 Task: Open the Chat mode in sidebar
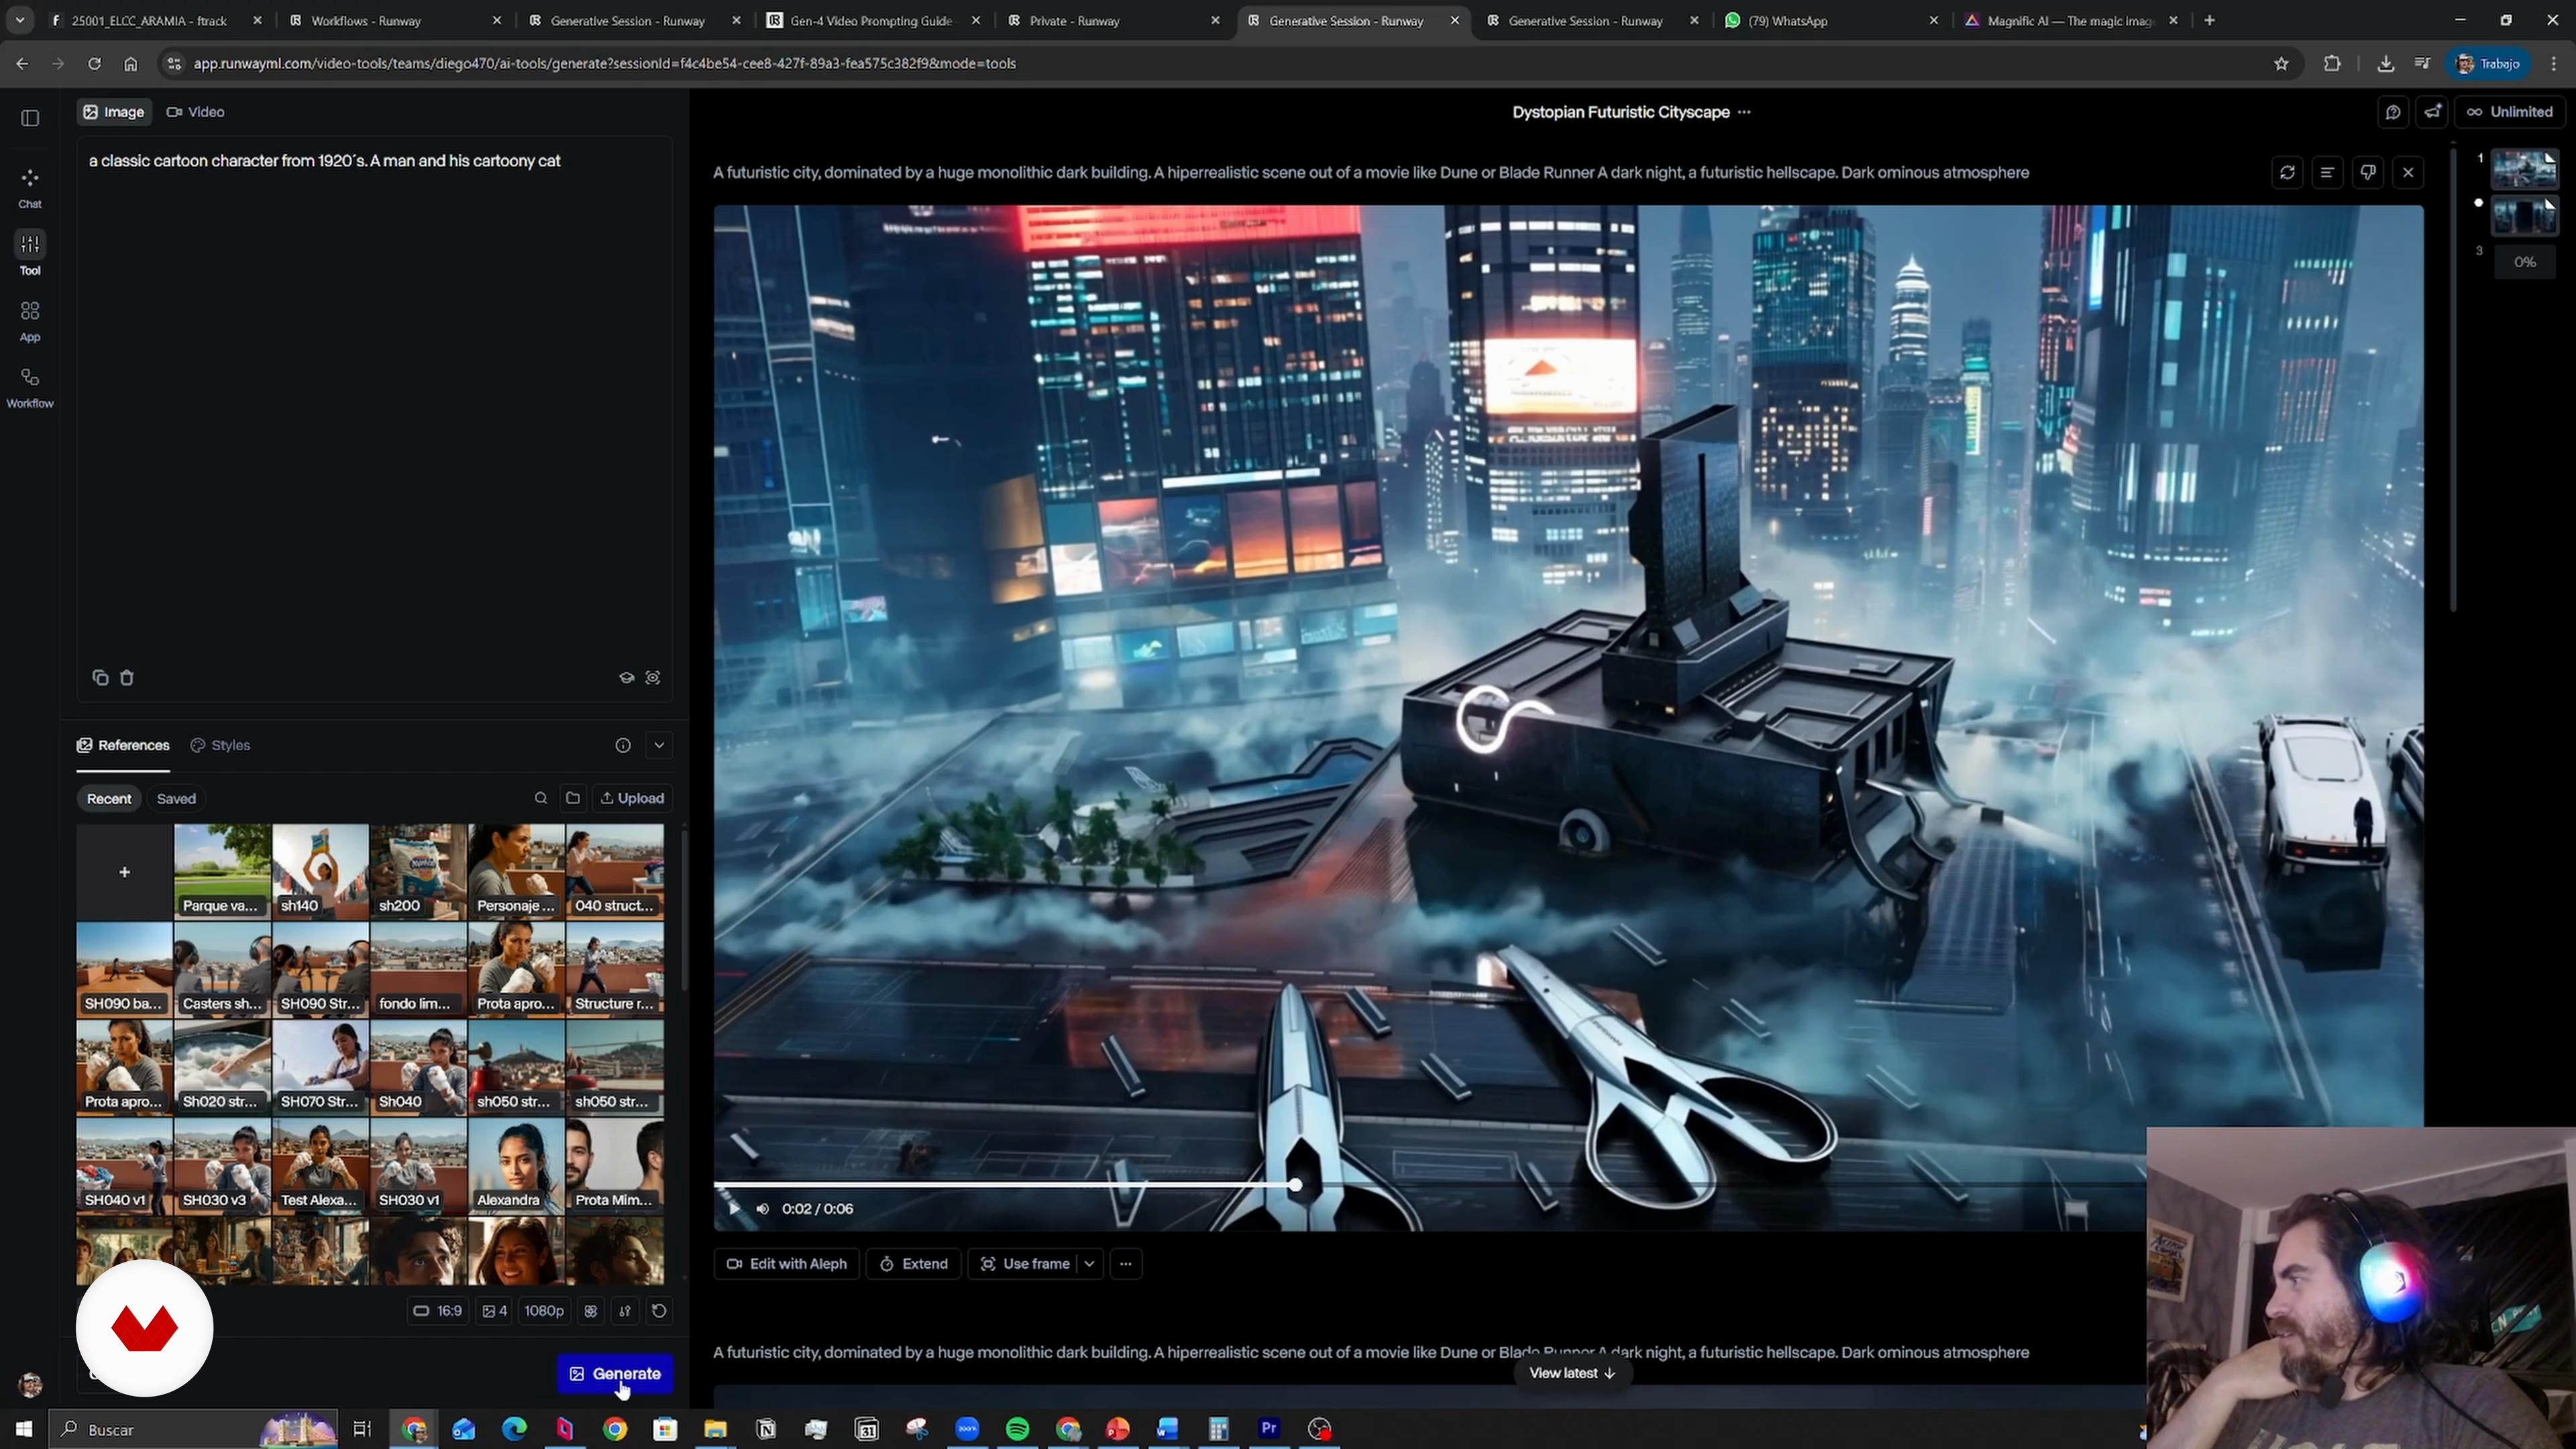30,187
